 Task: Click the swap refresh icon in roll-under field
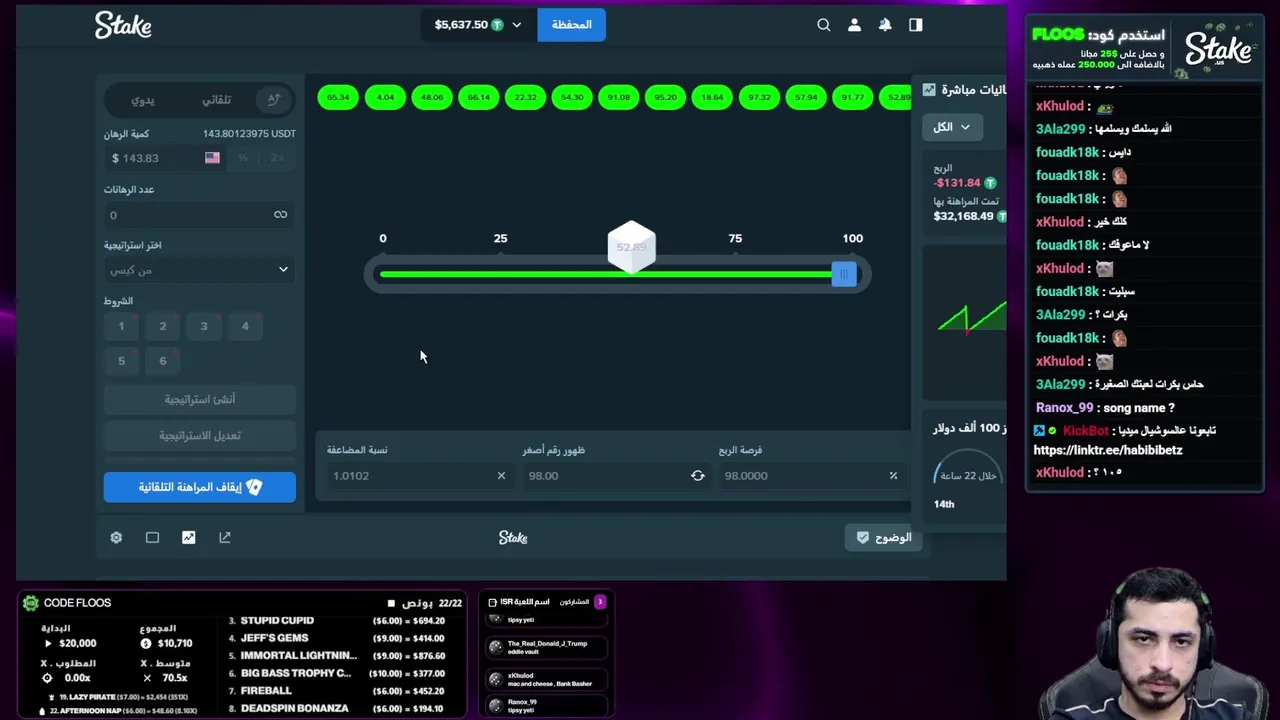click(698, 476)
